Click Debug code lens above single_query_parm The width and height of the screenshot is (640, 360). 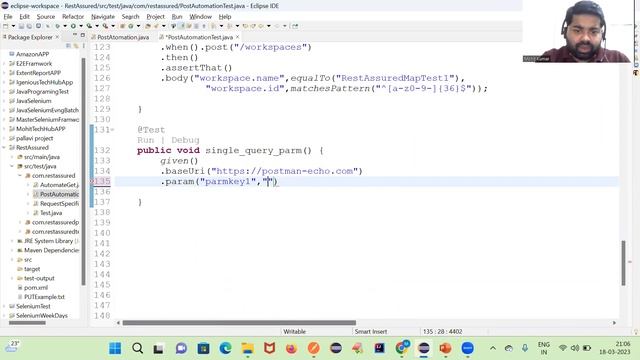point(185,140)
